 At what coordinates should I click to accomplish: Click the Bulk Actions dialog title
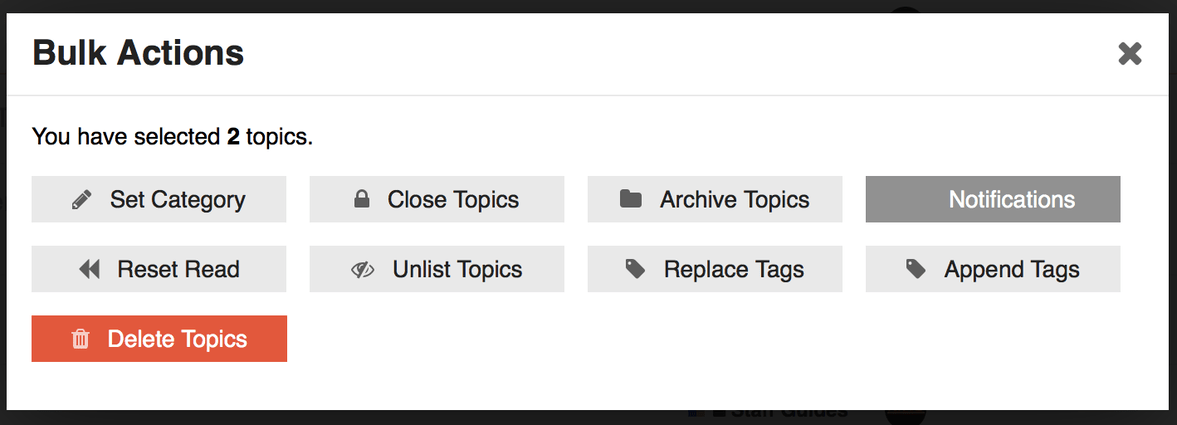coord(138,53)
